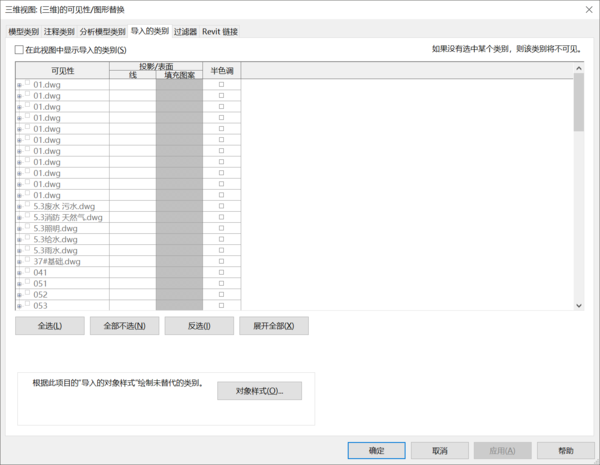Toggle visibility checkbox for 053 row
The width and height of the screenshot is (600, 465).
[27, 305]
